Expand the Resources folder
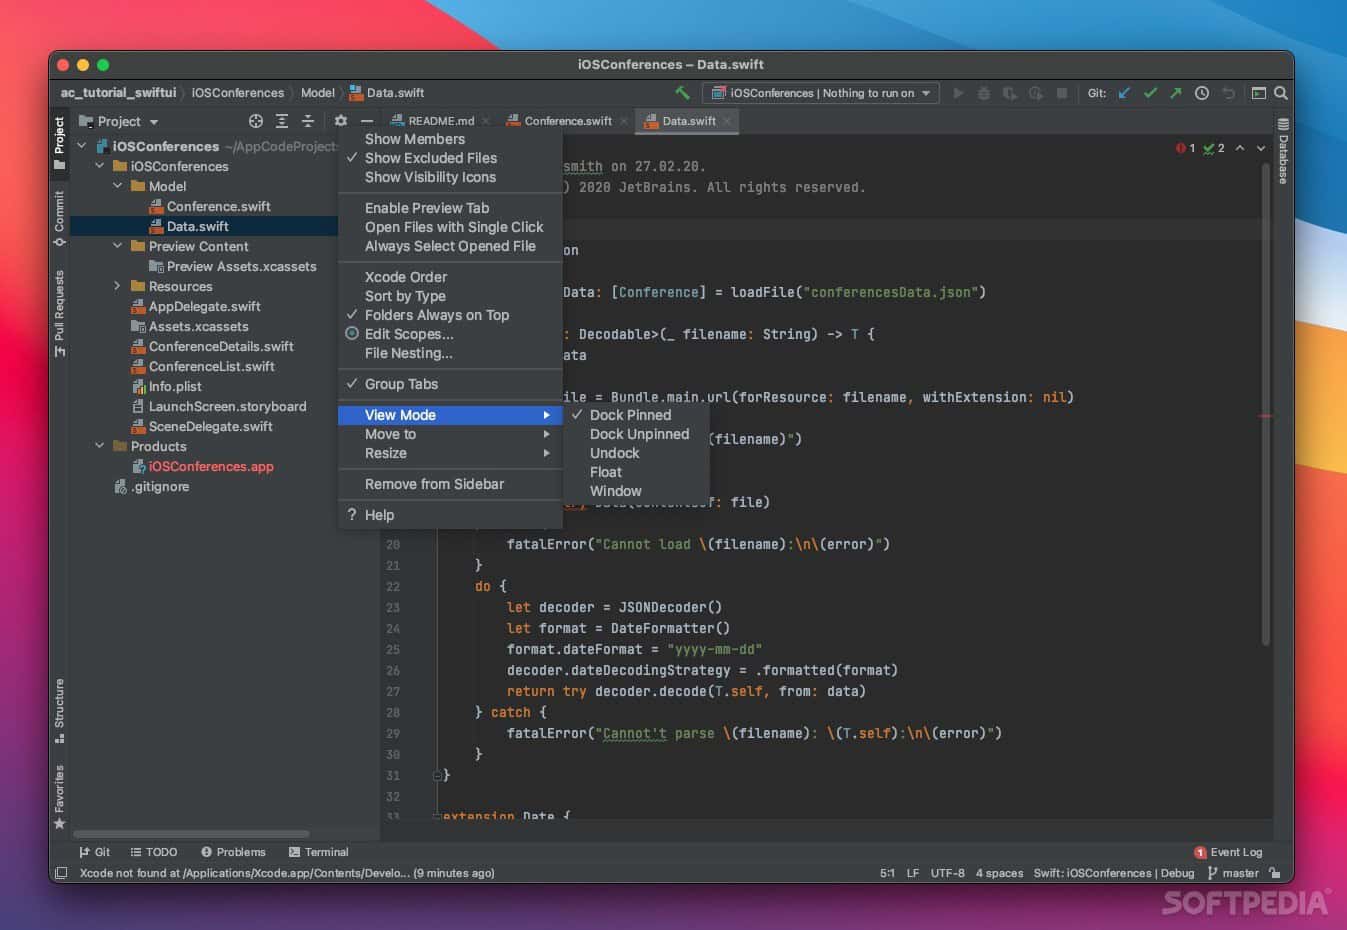The image size is (1347, 930). tap(118, 286)
